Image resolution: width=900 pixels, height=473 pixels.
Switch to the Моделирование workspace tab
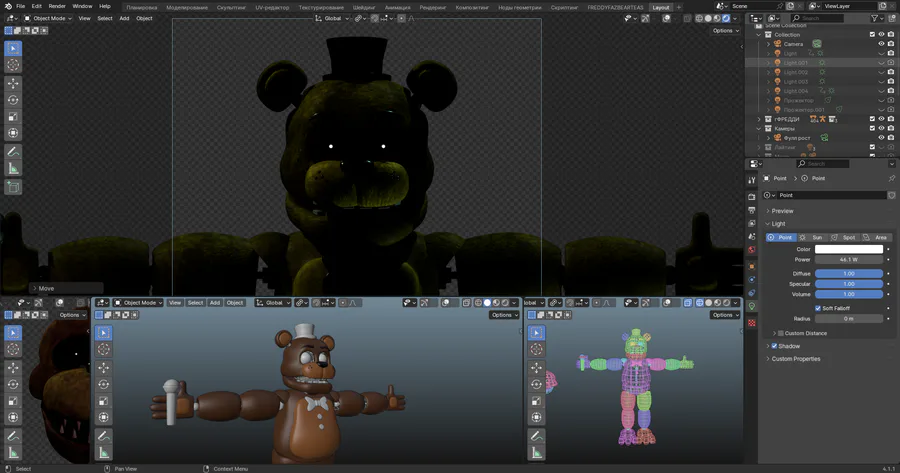click(187, 7)
